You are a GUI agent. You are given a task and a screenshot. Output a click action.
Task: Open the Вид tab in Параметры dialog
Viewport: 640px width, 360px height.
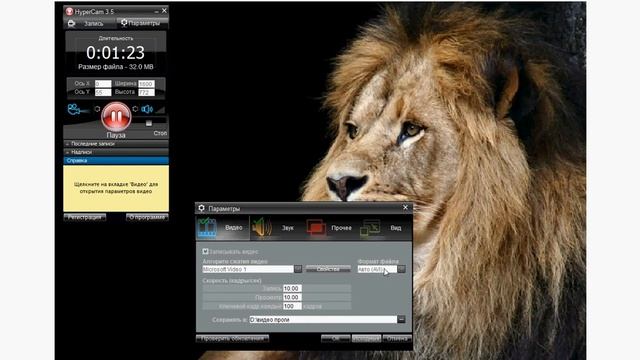tap(384, 228)
